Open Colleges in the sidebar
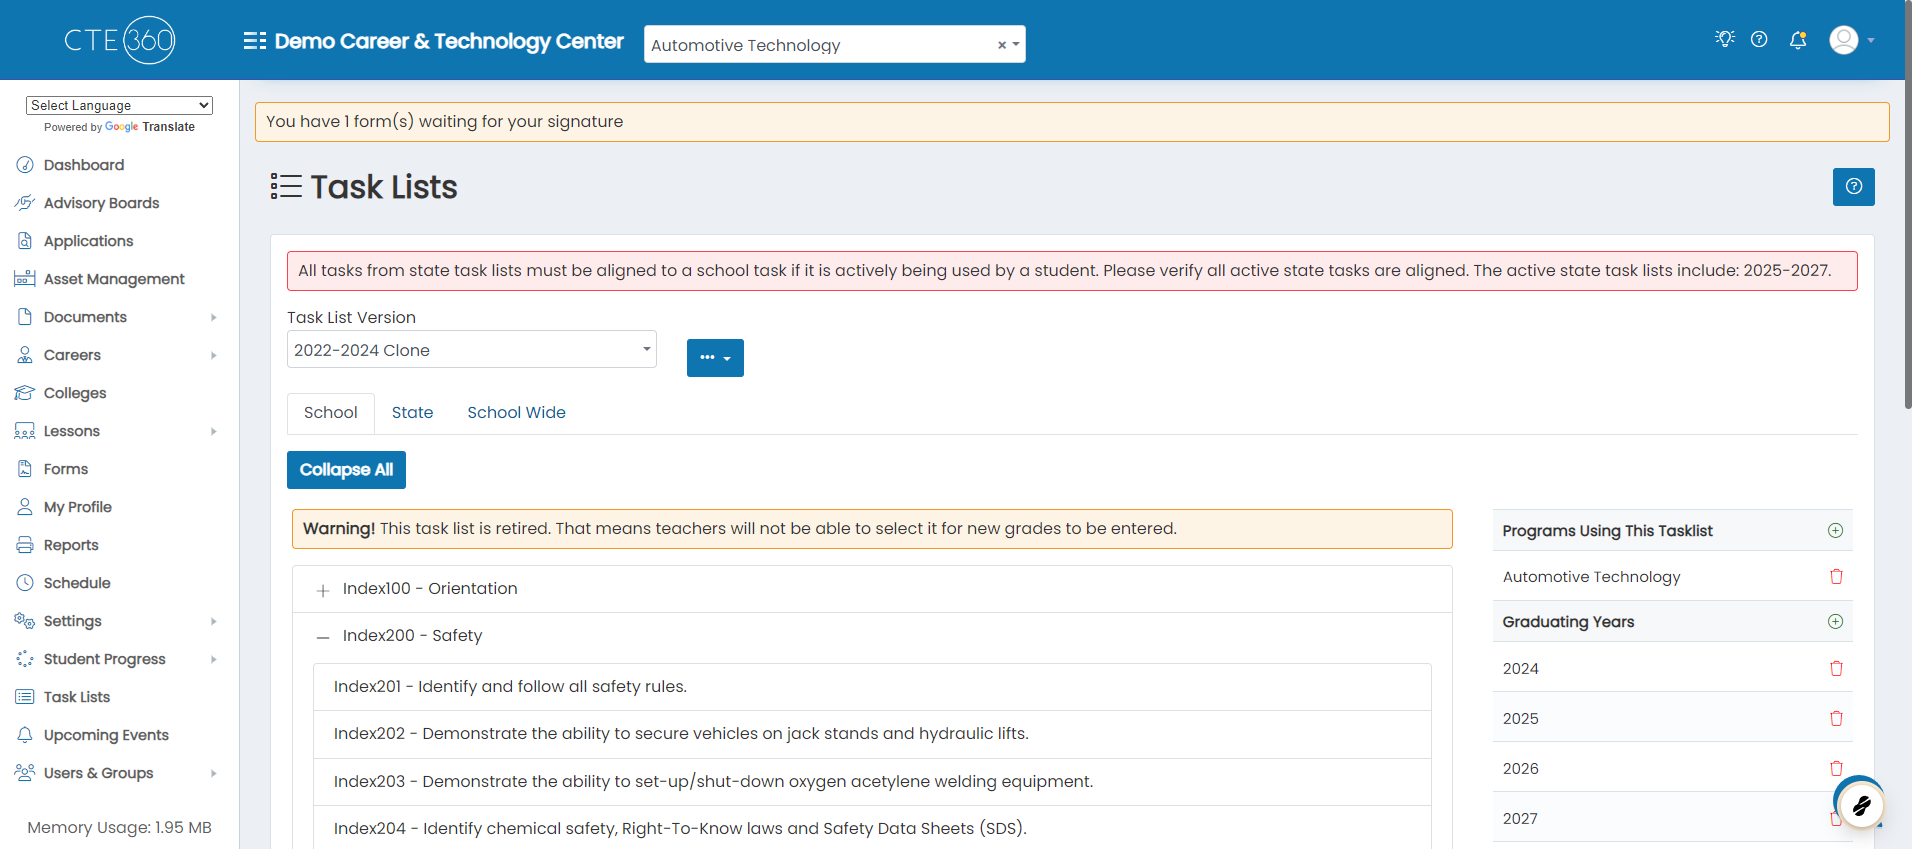 [75, 393]
